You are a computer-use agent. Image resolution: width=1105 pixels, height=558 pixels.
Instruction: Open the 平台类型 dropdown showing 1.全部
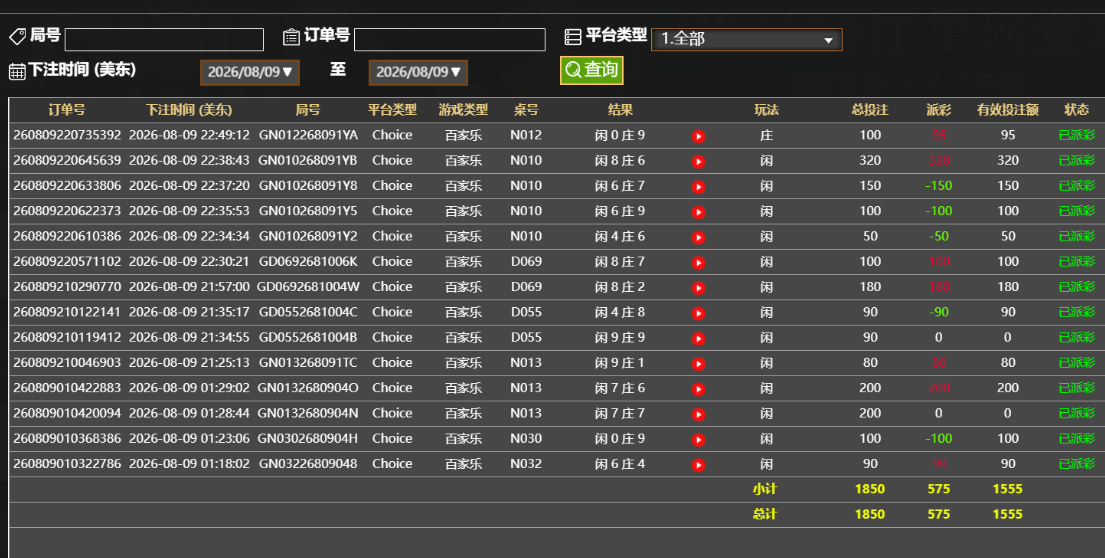tap(746, 39)
